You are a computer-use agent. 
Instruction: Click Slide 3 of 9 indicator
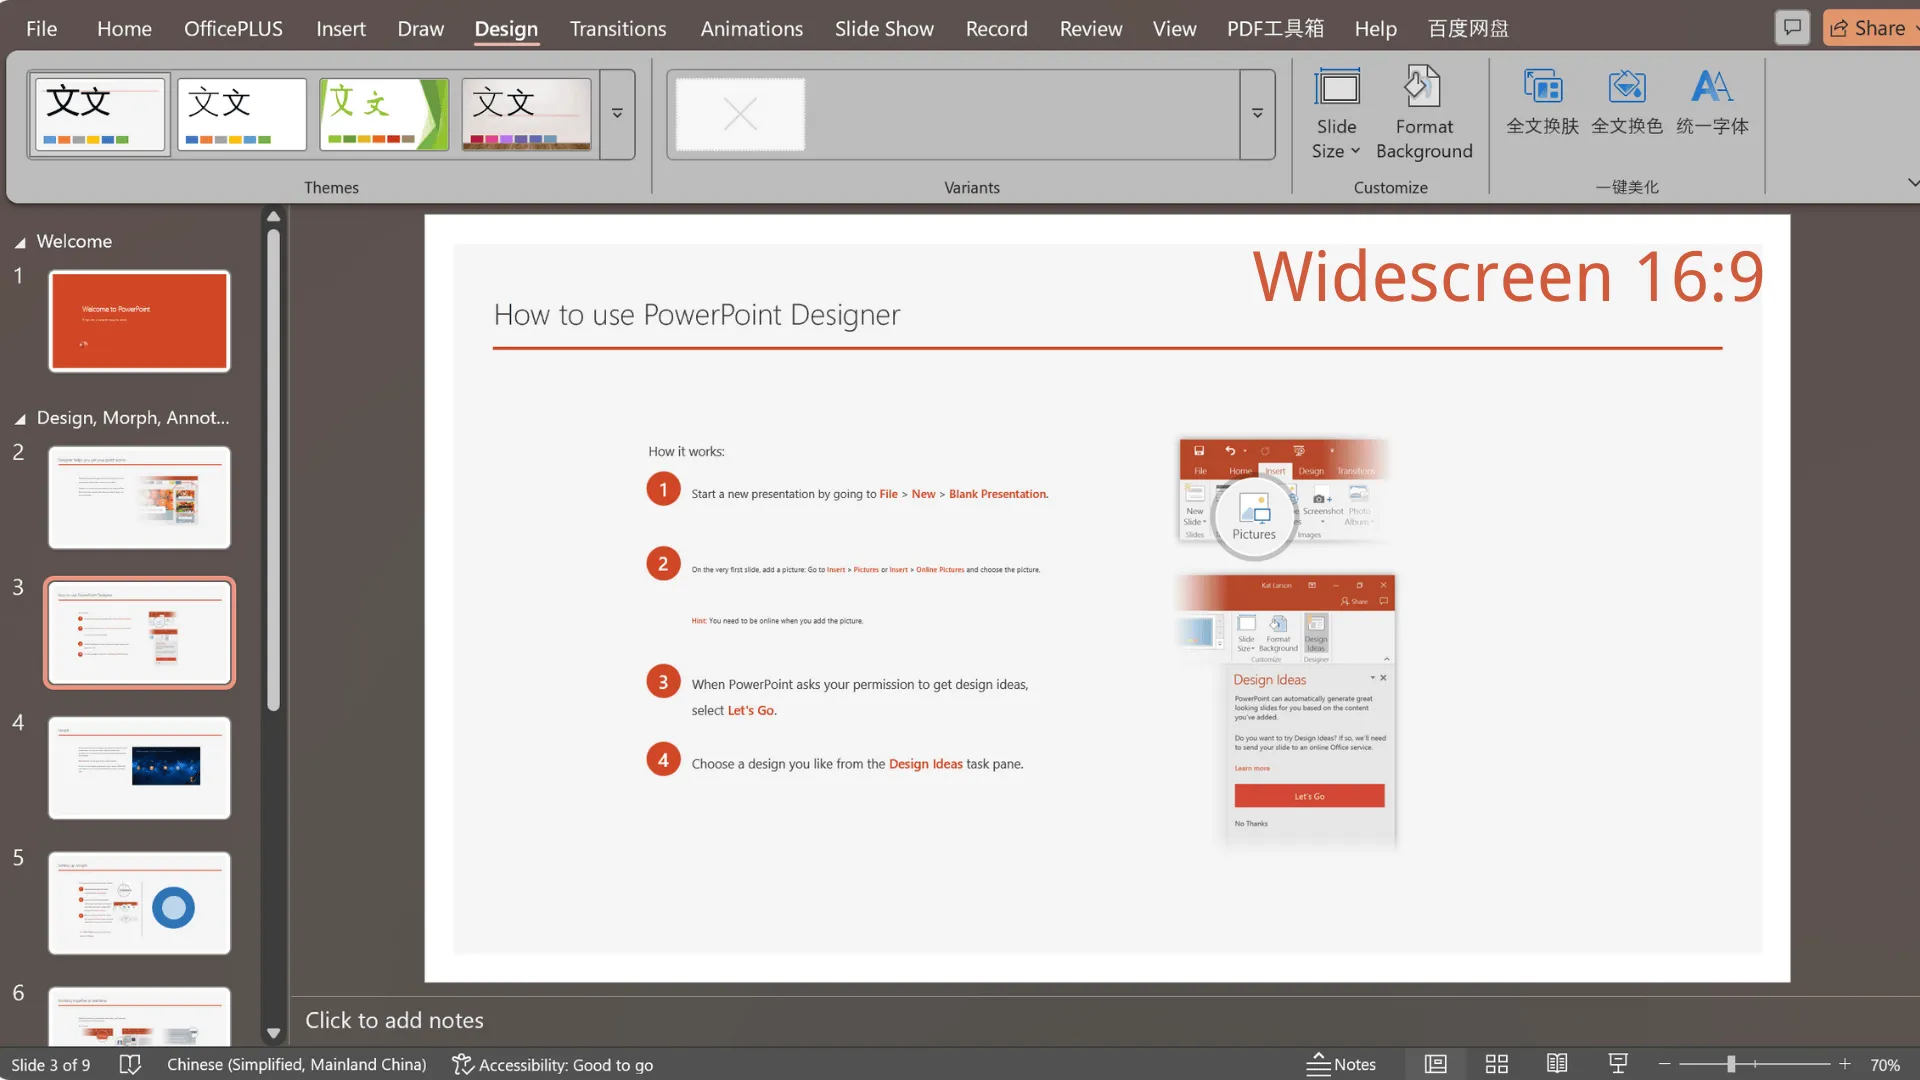(x=50, y=1065)
